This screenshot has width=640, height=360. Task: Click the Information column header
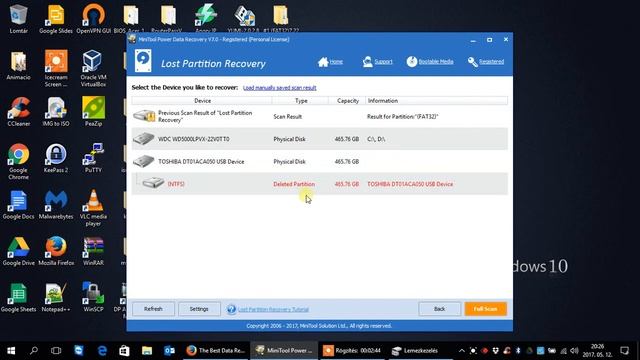point(436,100)
